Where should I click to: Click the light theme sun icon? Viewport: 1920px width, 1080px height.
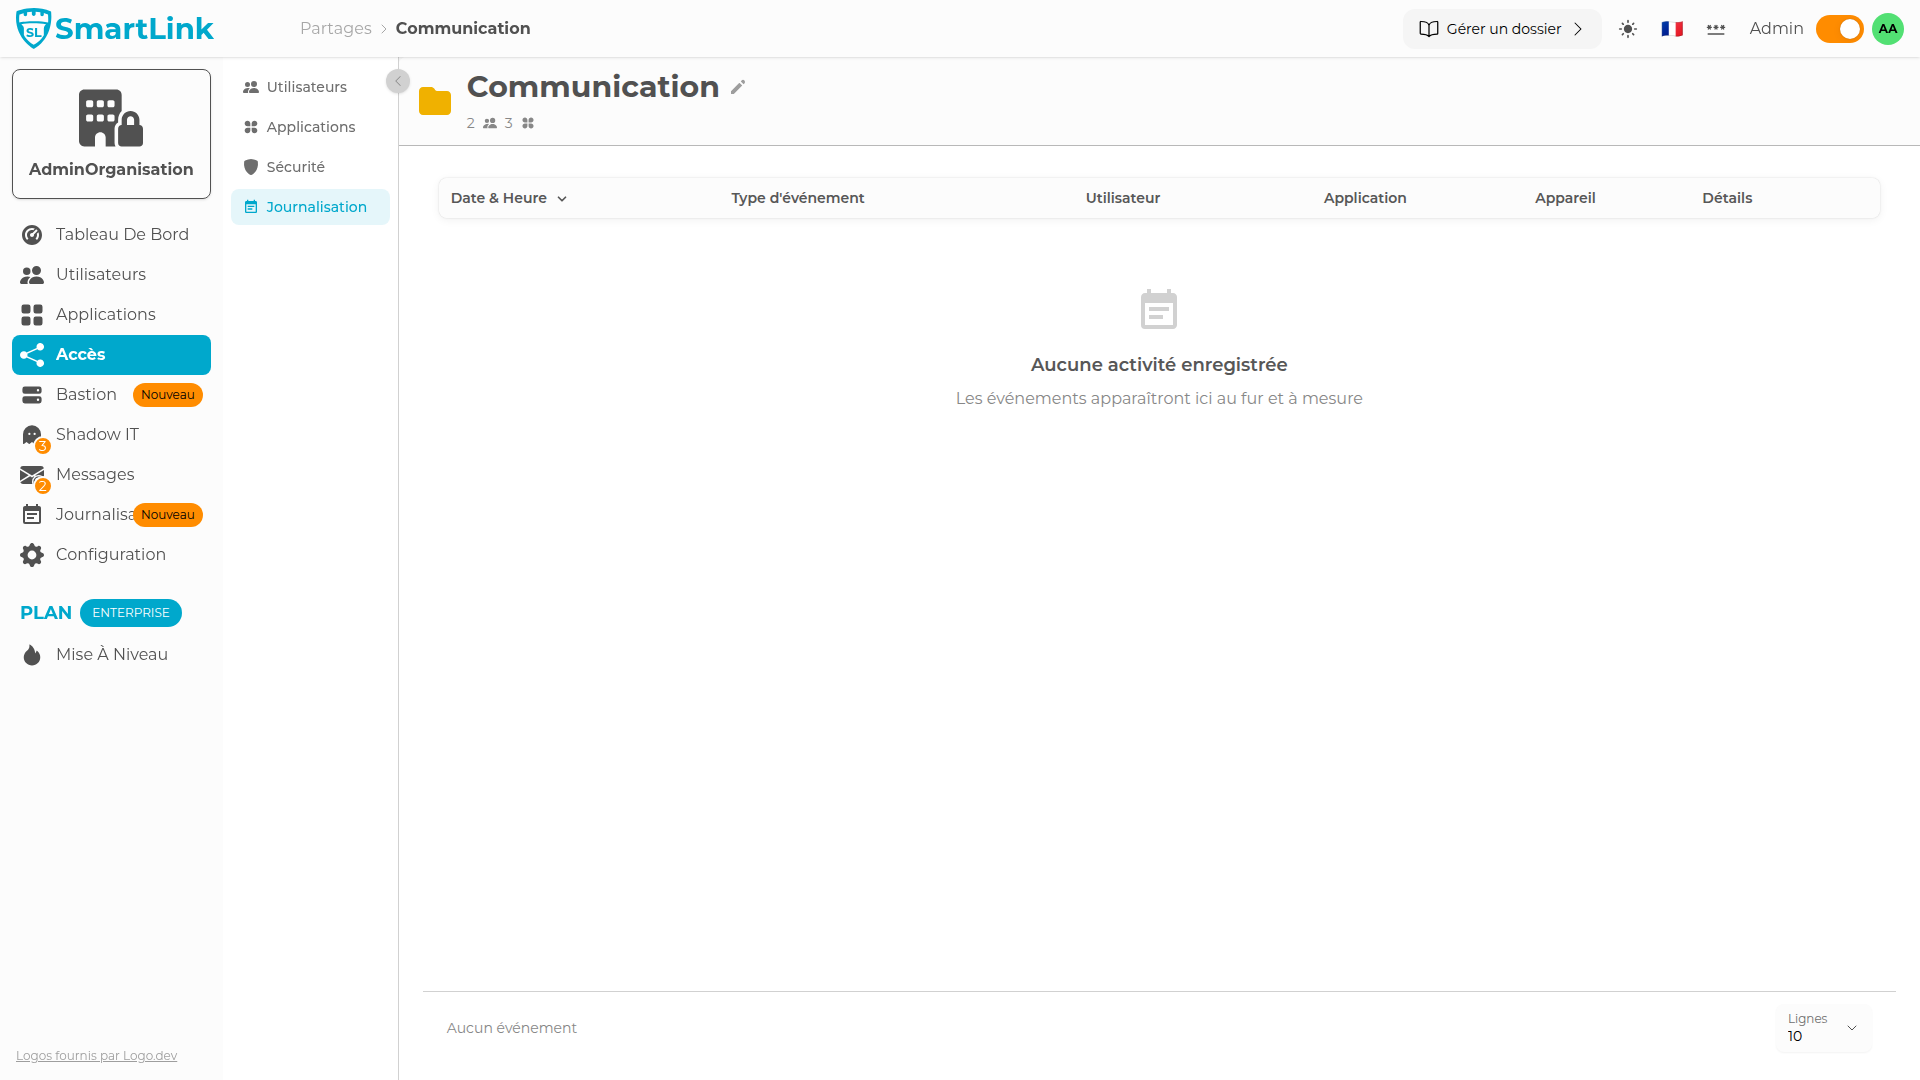[x=1627, y=29]
